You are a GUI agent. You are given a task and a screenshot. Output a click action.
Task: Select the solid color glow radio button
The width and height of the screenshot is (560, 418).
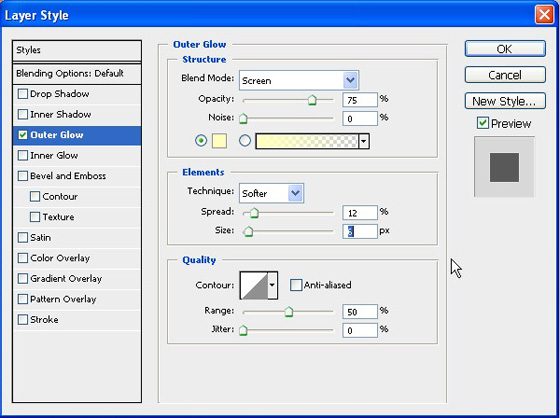pos(201,141)
